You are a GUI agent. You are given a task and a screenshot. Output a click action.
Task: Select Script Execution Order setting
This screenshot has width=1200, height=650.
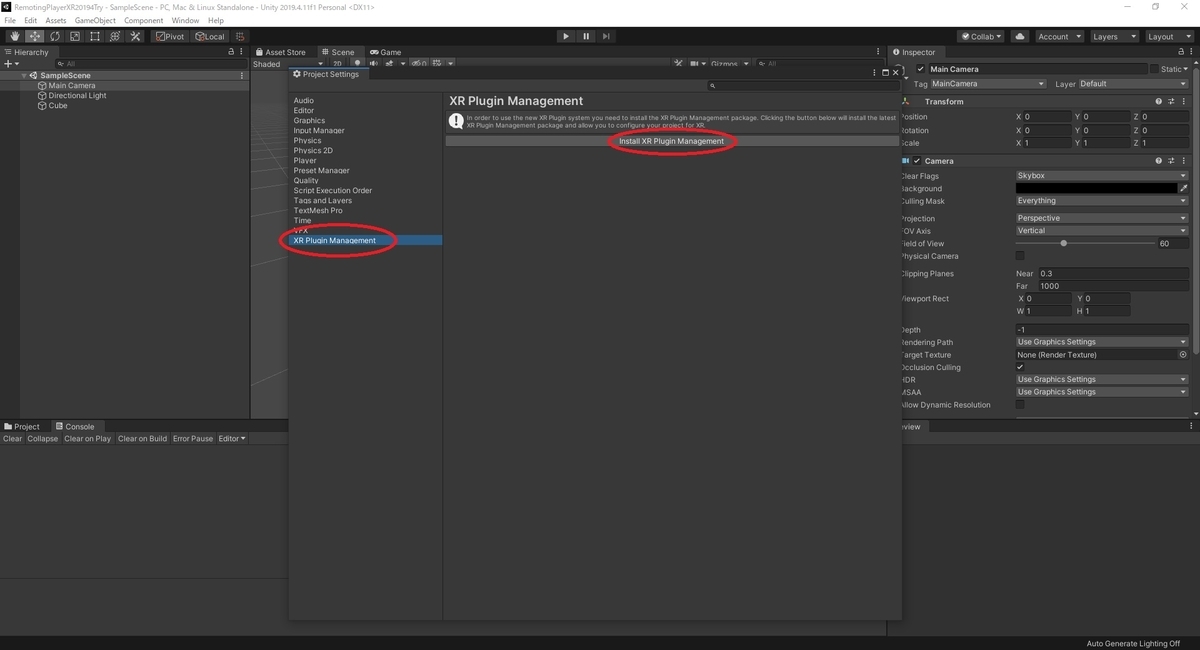pyautogui.click(x=333, y=190)
